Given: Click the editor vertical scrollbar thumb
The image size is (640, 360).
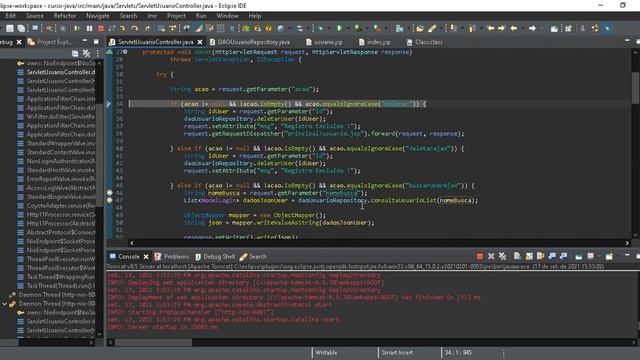Looking at the screenshot, I should 636,88.
